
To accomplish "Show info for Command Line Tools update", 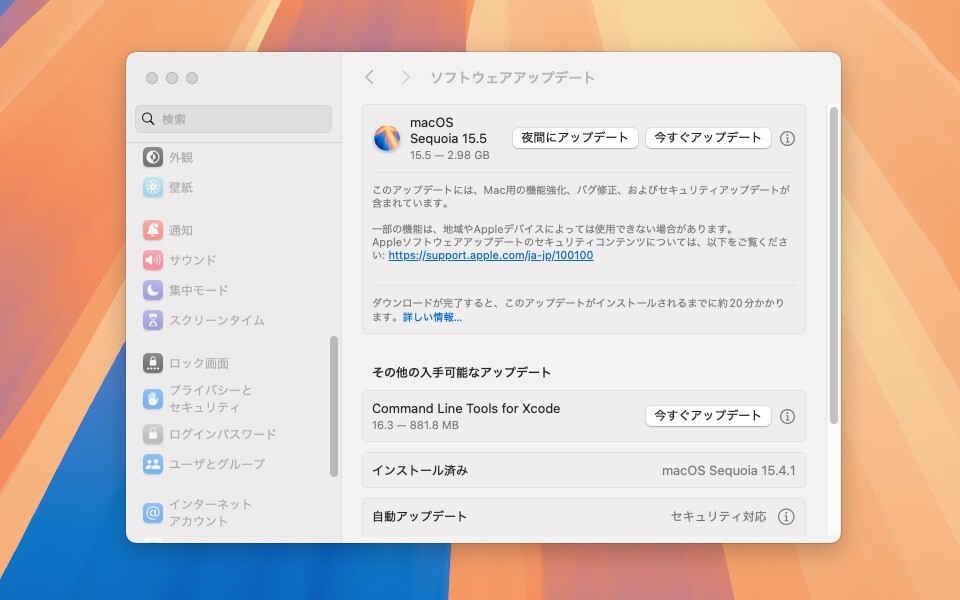I will click(787, 416).
